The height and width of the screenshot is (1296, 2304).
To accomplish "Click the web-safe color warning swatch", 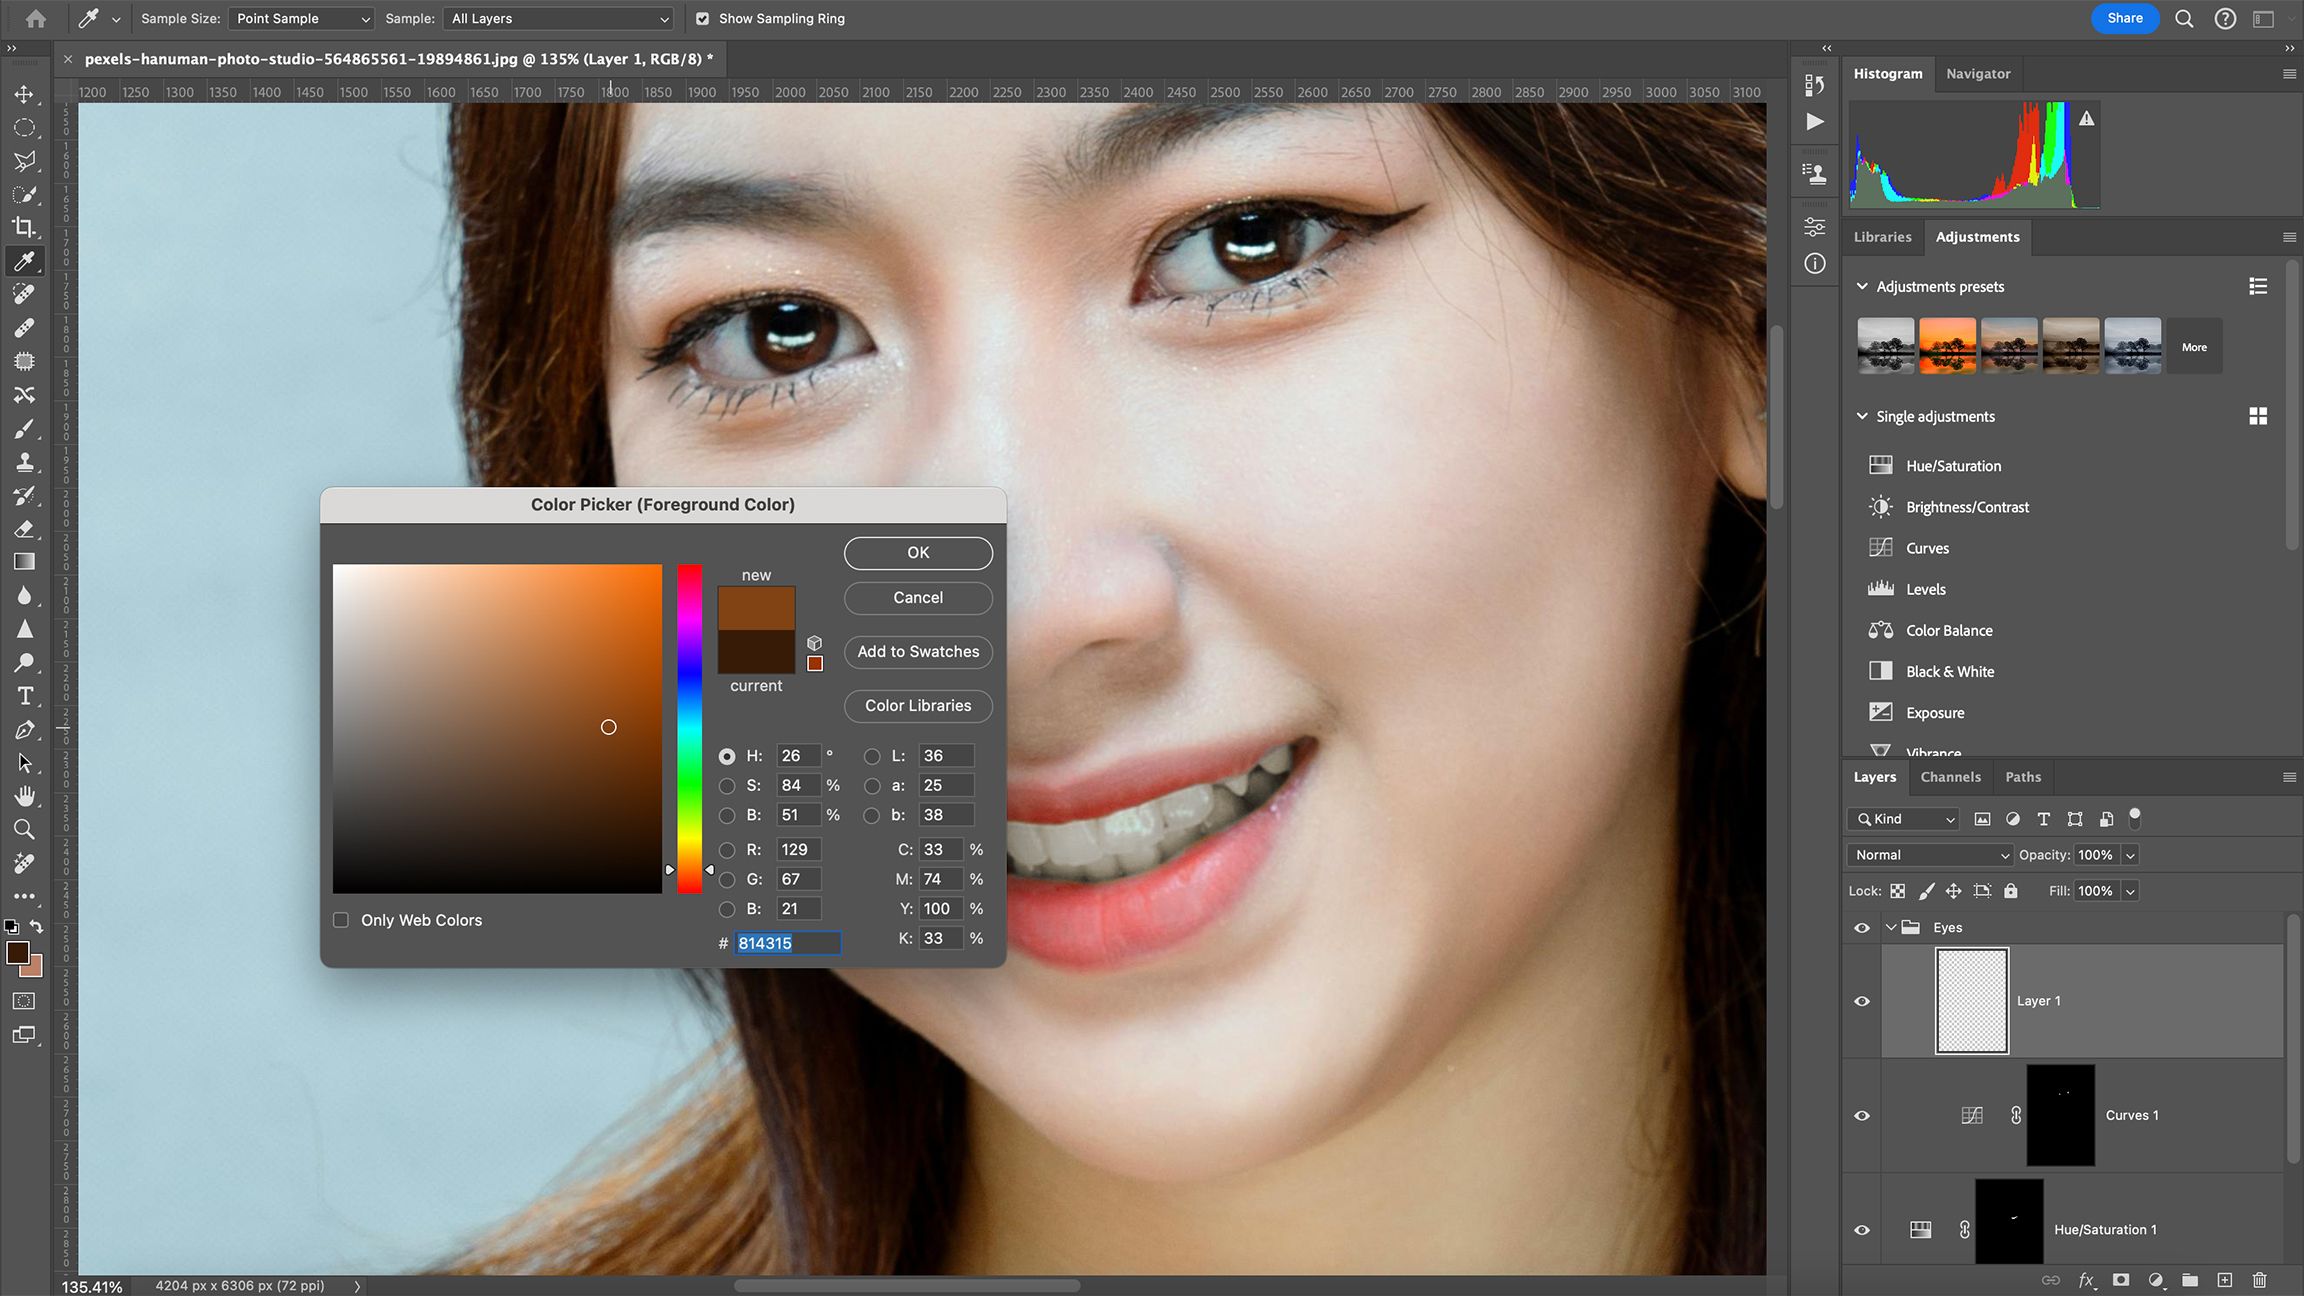I will [815, 664].
